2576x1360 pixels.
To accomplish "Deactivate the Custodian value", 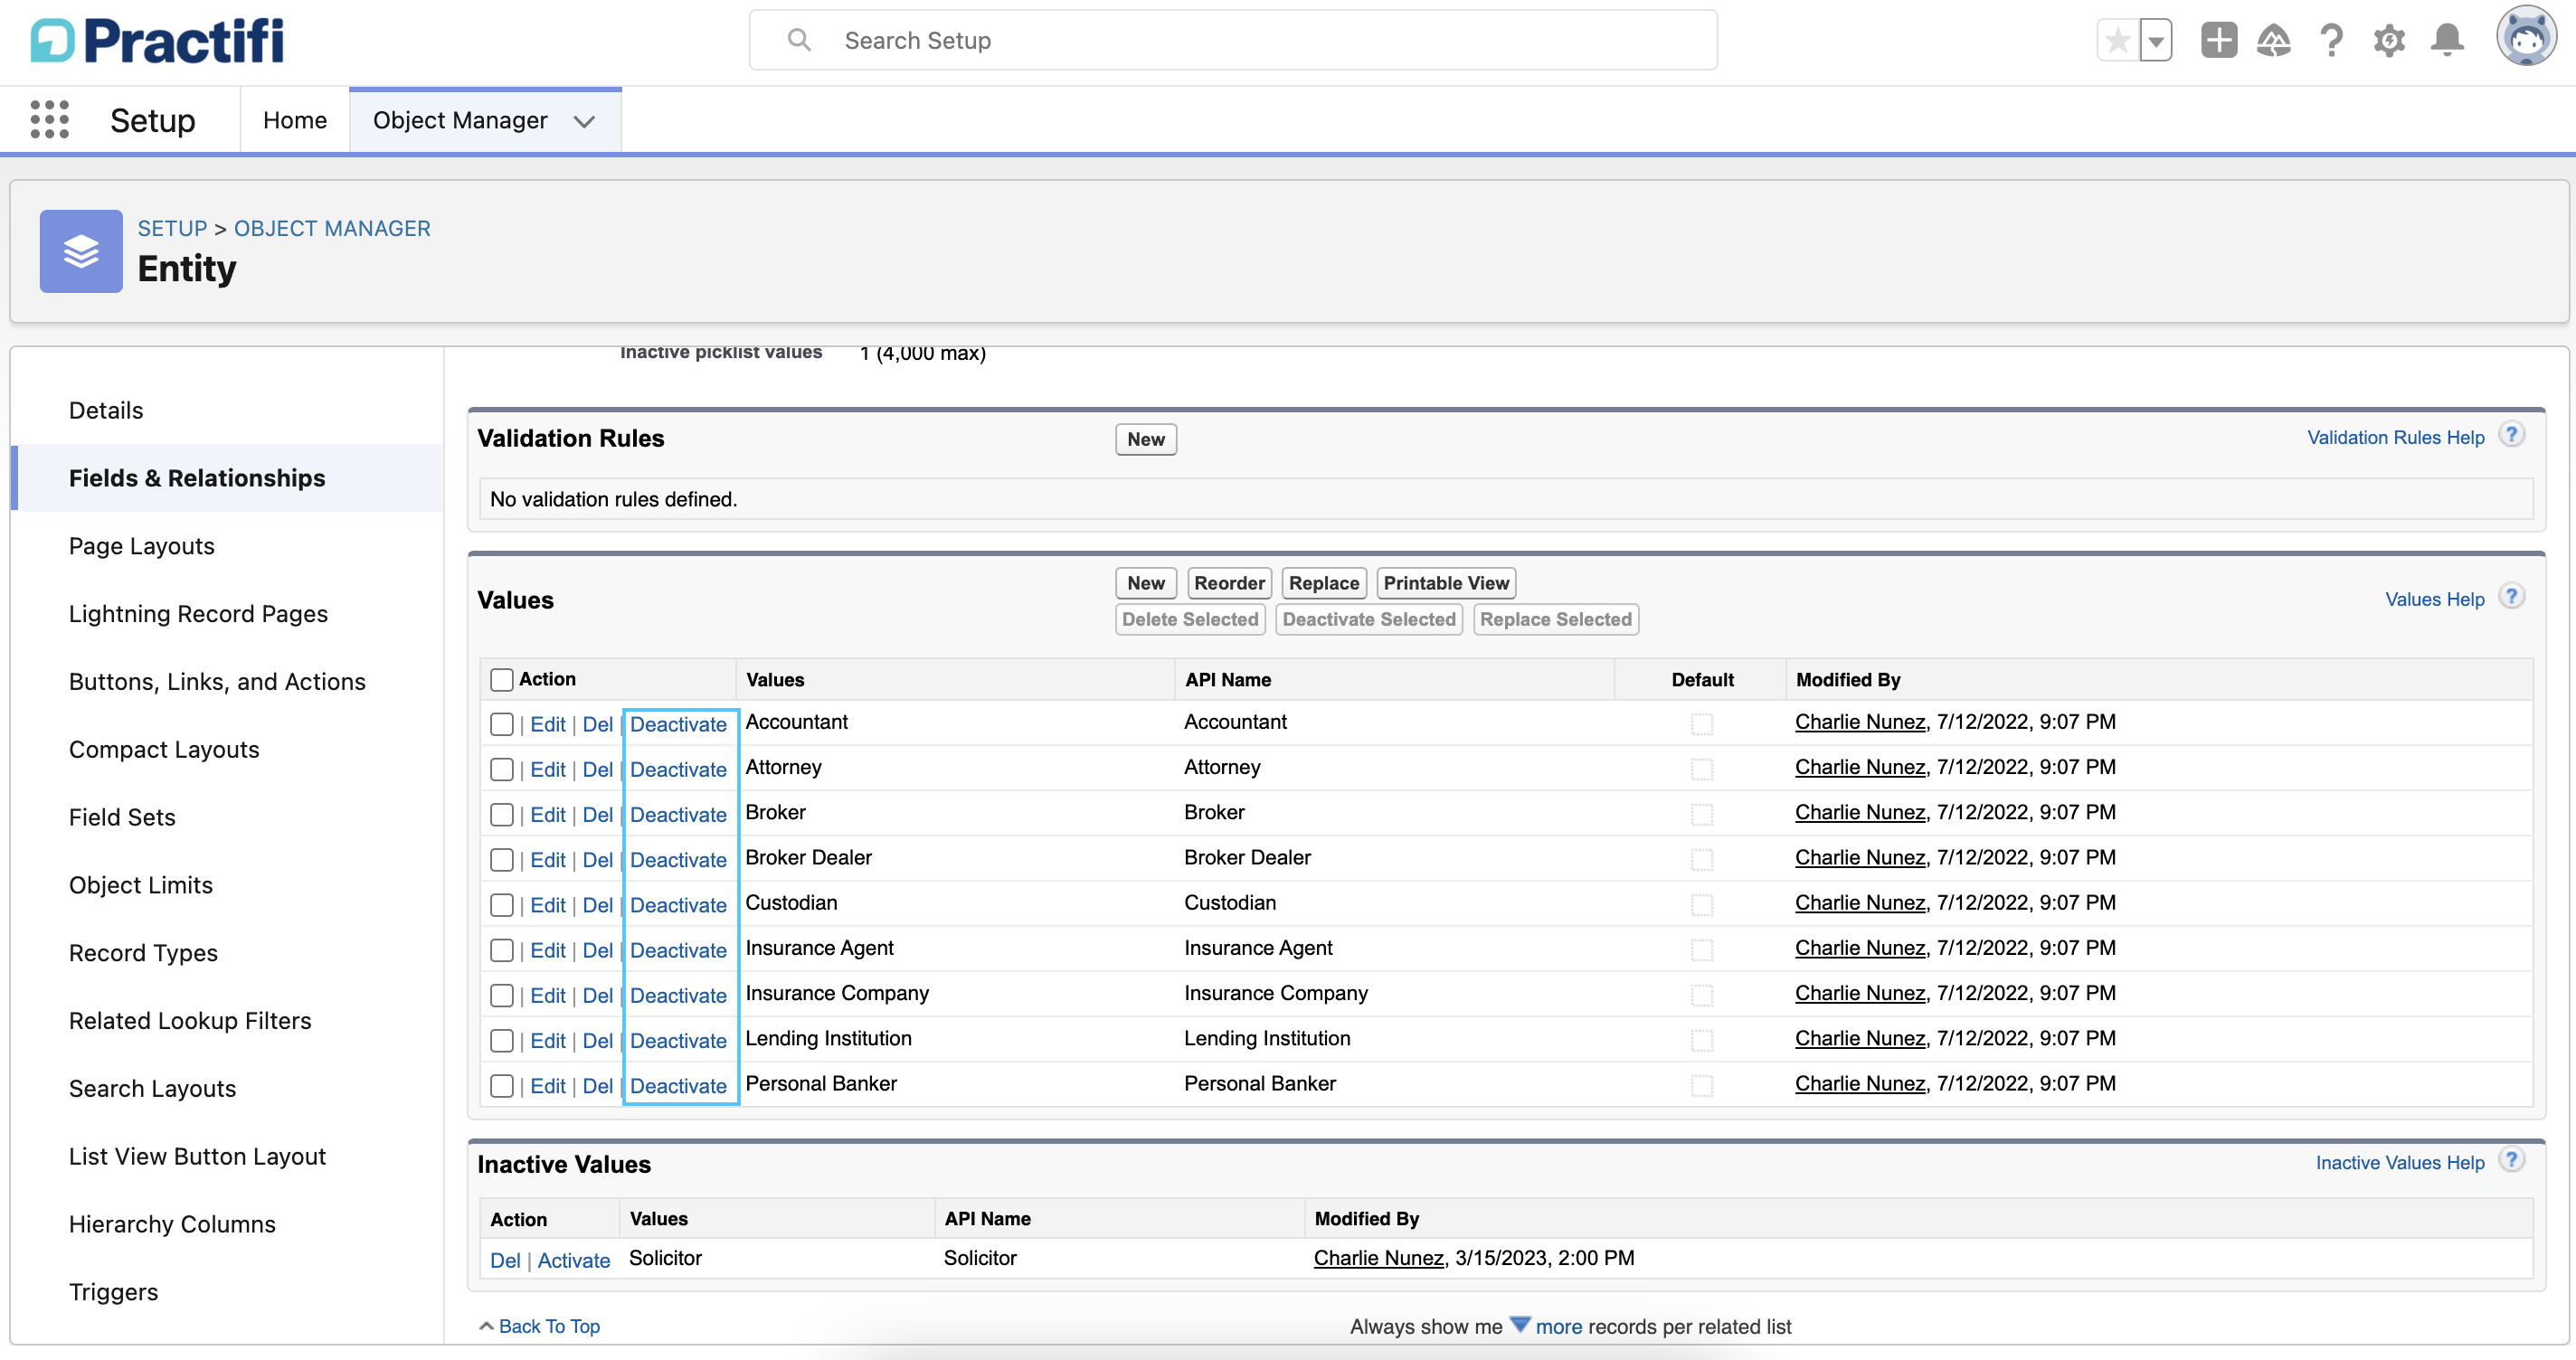I will (678, 905).
